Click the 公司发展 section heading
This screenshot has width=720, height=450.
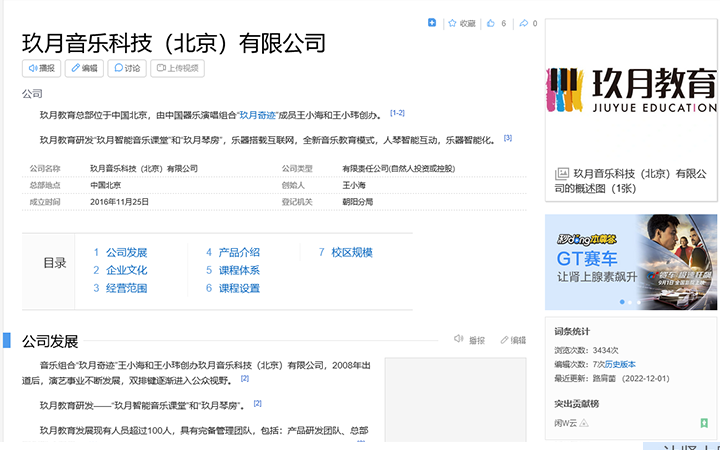coord(50,341)
